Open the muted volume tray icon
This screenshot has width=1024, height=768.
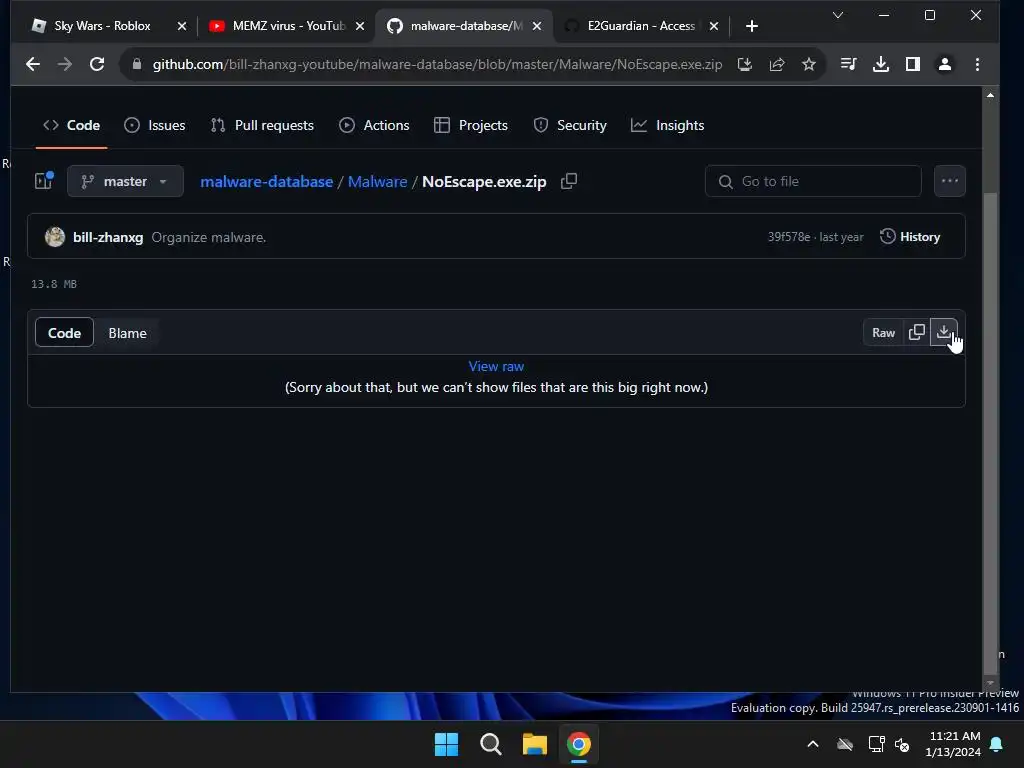[902, 744]
